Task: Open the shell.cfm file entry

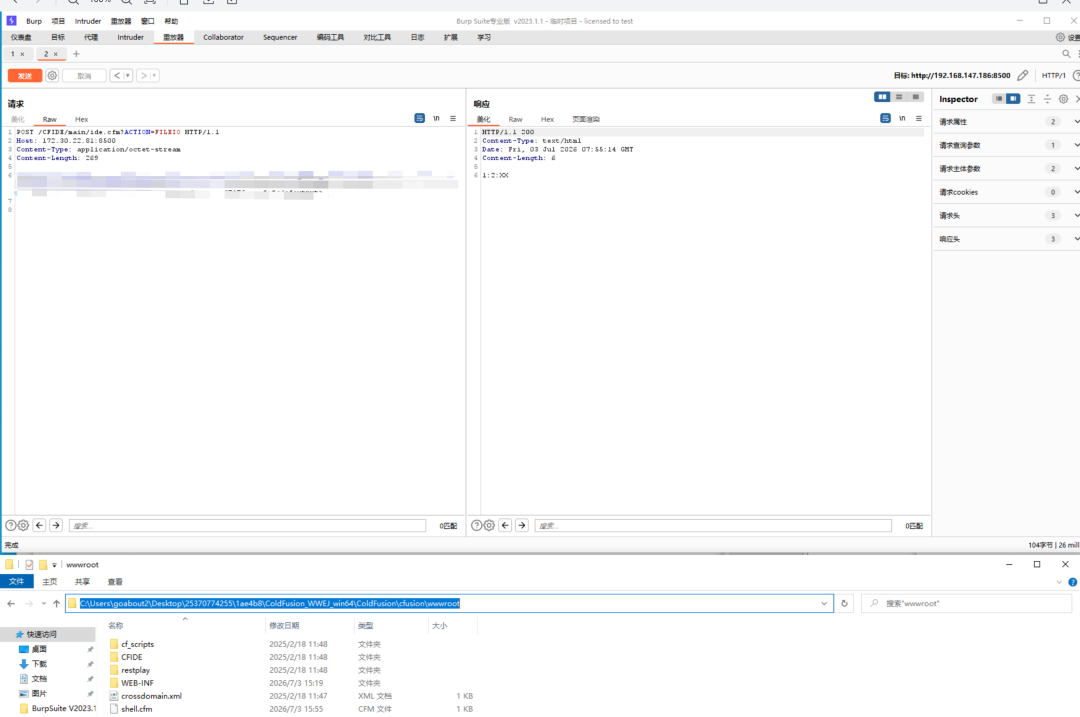Action: click(x=136, y=709)
